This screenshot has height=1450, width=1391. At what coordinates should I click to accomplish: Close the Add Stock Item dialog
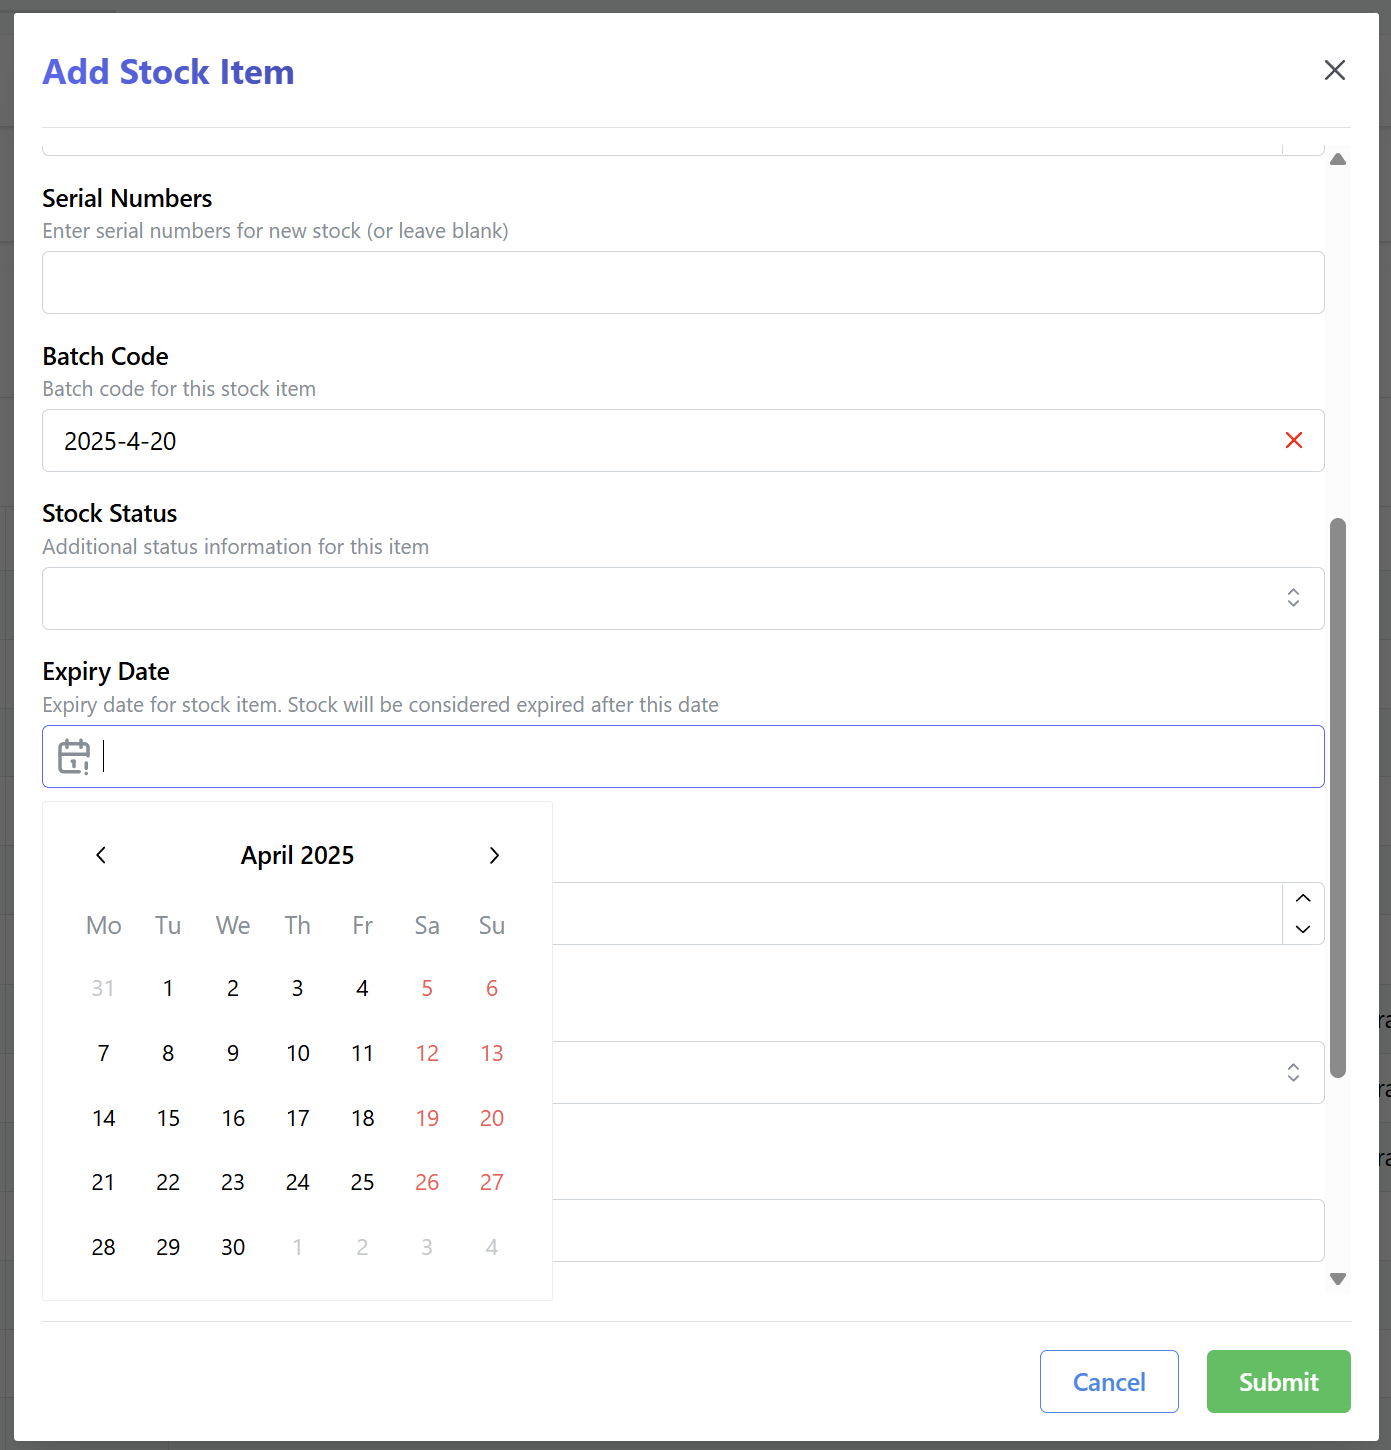(x=1335, y=70)
